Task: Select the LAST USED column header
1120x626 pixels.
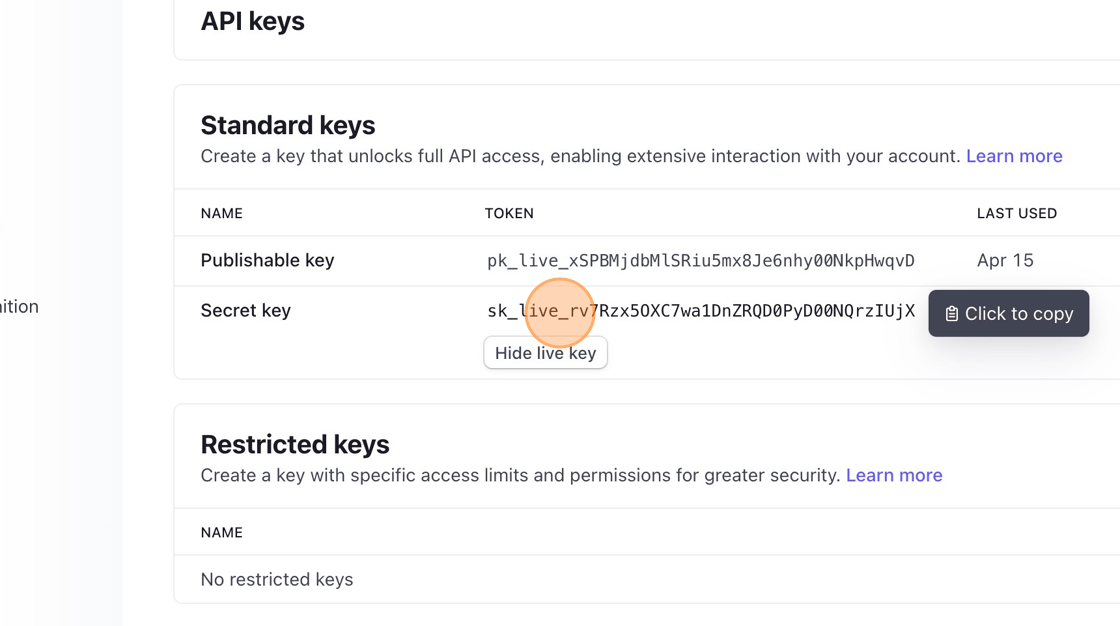Action: pos(1016,213)
